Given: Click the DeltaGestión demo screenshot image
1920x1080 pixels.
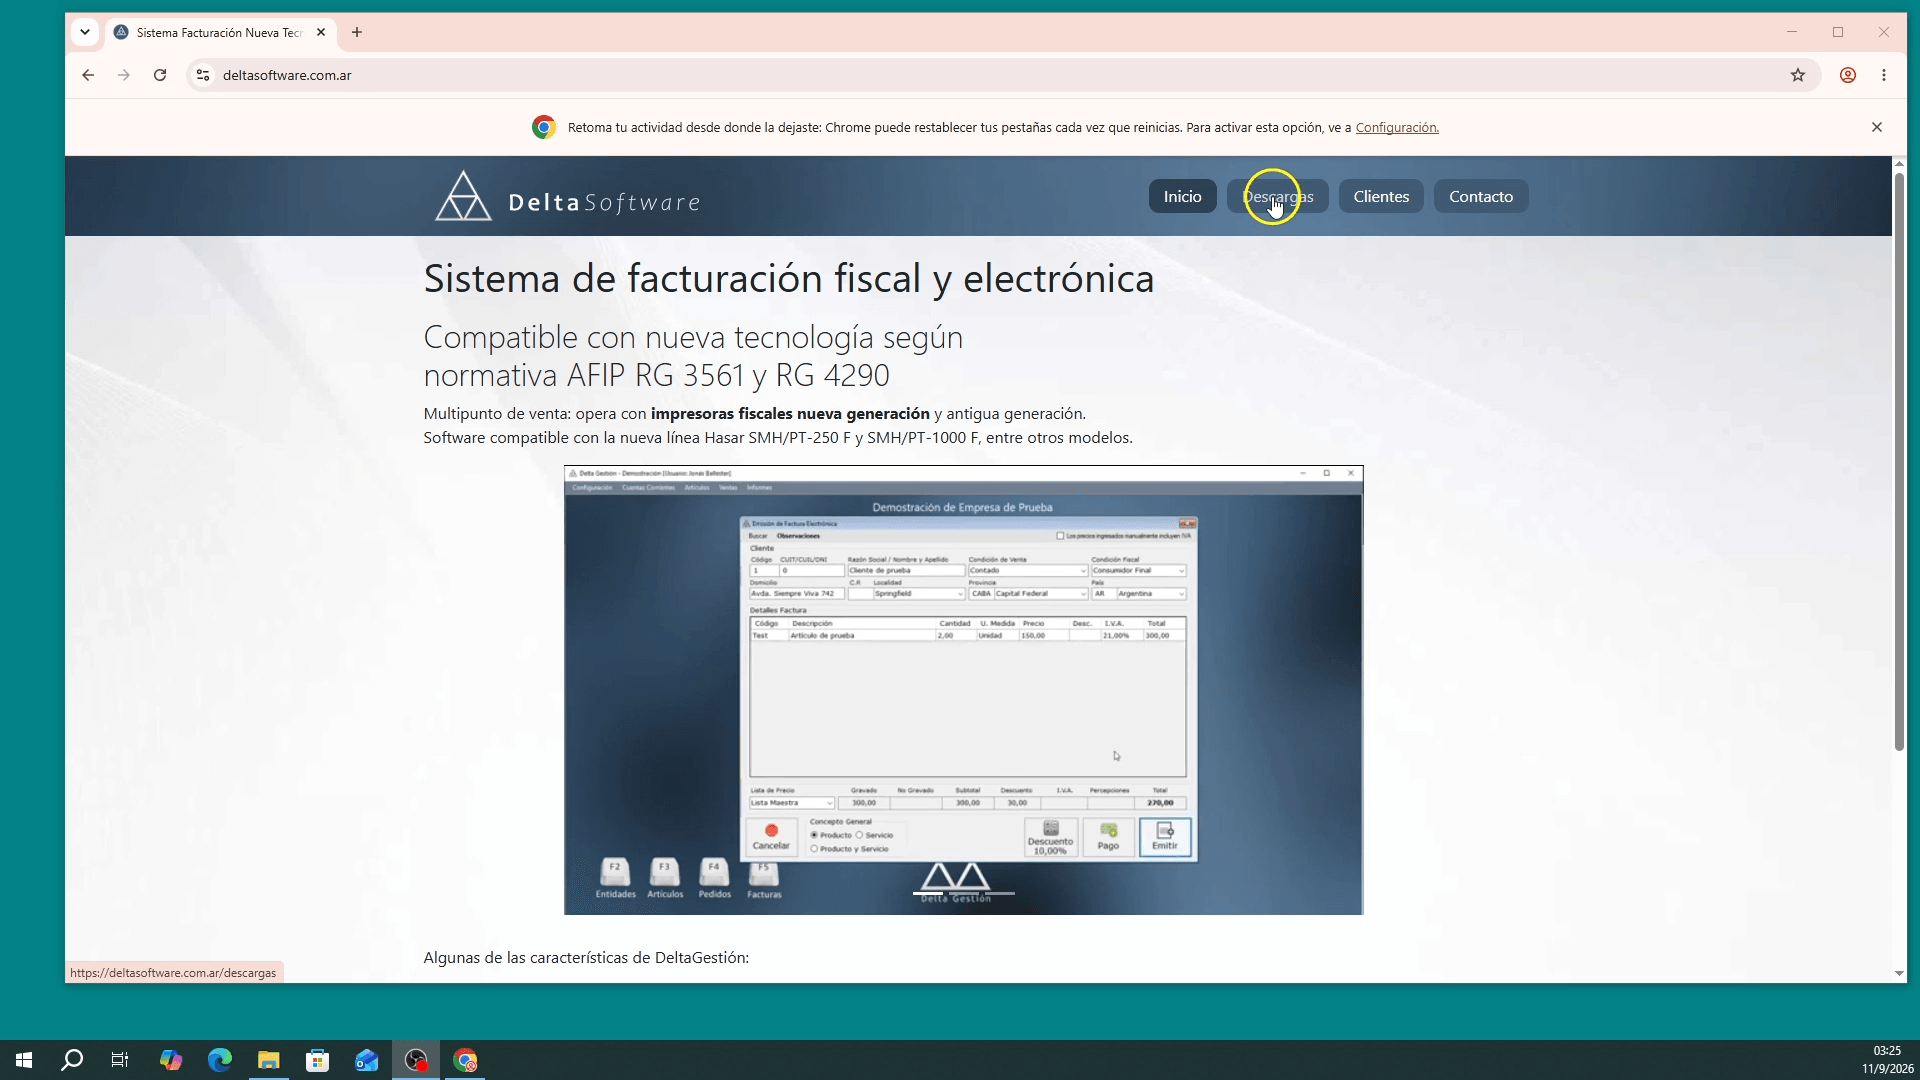Looking at the screenshot, I should 963,690.
